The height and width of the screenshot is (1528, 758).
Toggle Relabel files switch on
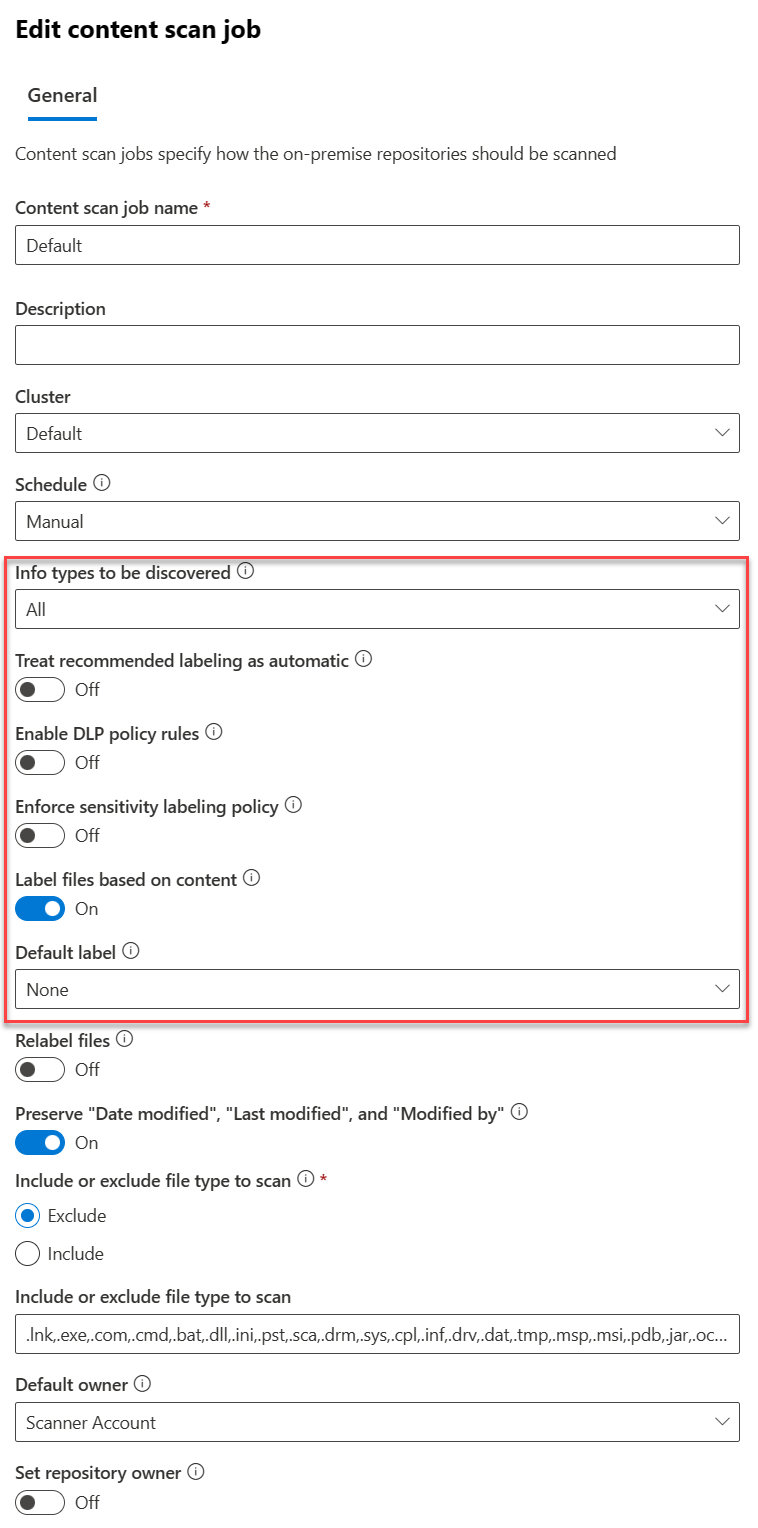pyautogui.click(x=40, y=1070)
